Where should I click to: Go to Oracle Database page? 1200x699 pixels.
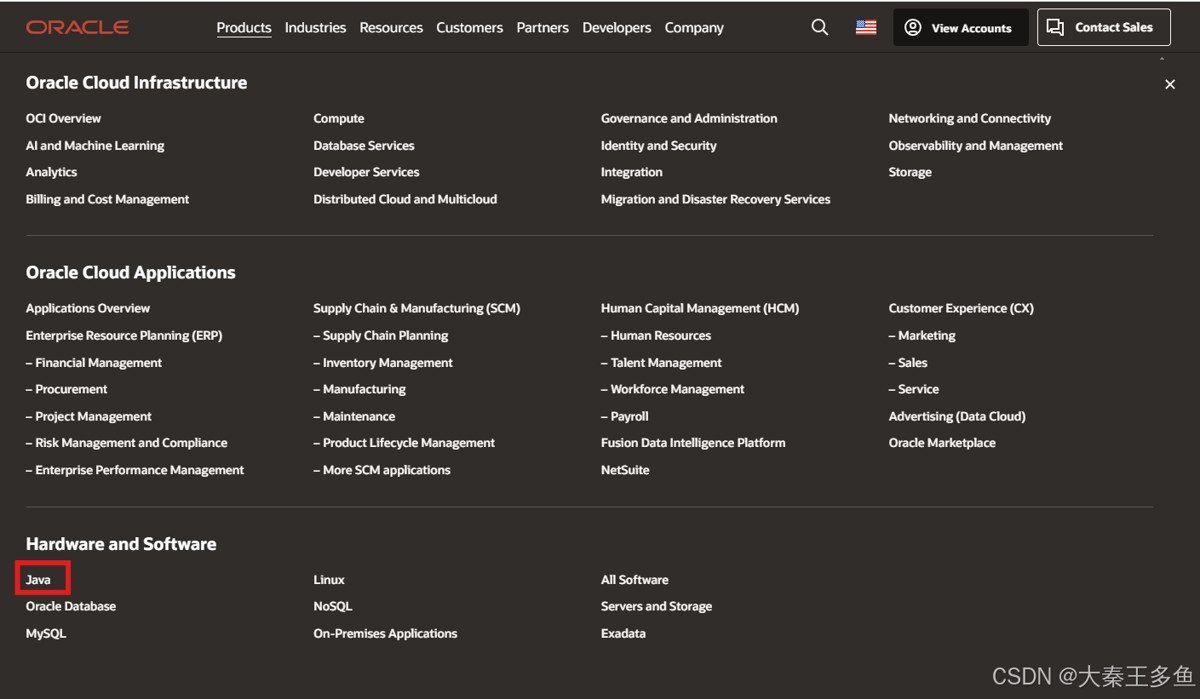(x=71, y=607)
